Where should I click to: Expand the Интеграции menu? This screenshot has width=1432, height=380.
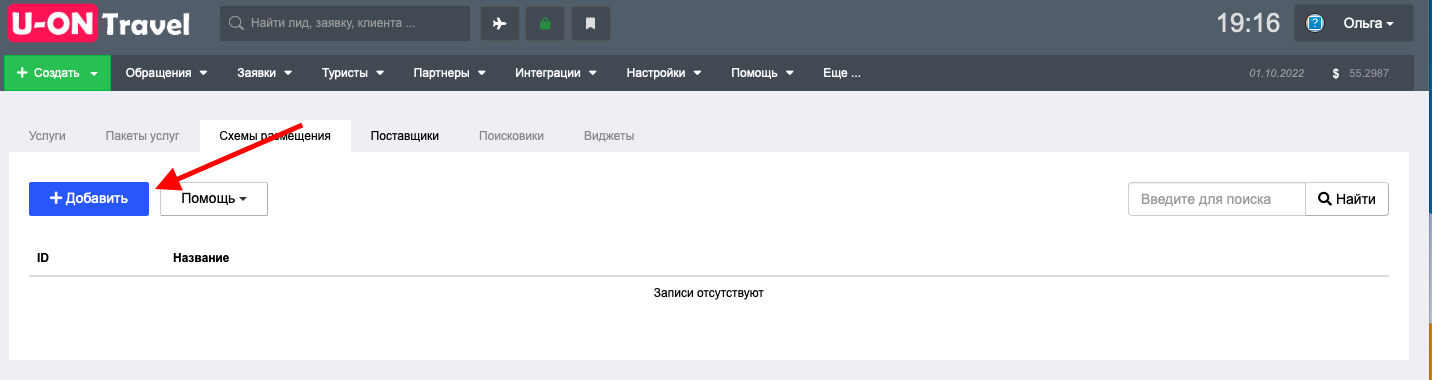(x=556, y=73)
